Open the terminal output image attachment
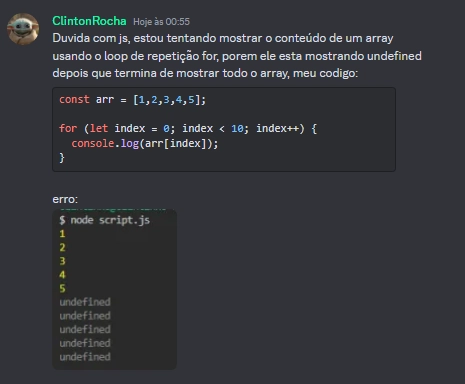 tap(114, 289)
